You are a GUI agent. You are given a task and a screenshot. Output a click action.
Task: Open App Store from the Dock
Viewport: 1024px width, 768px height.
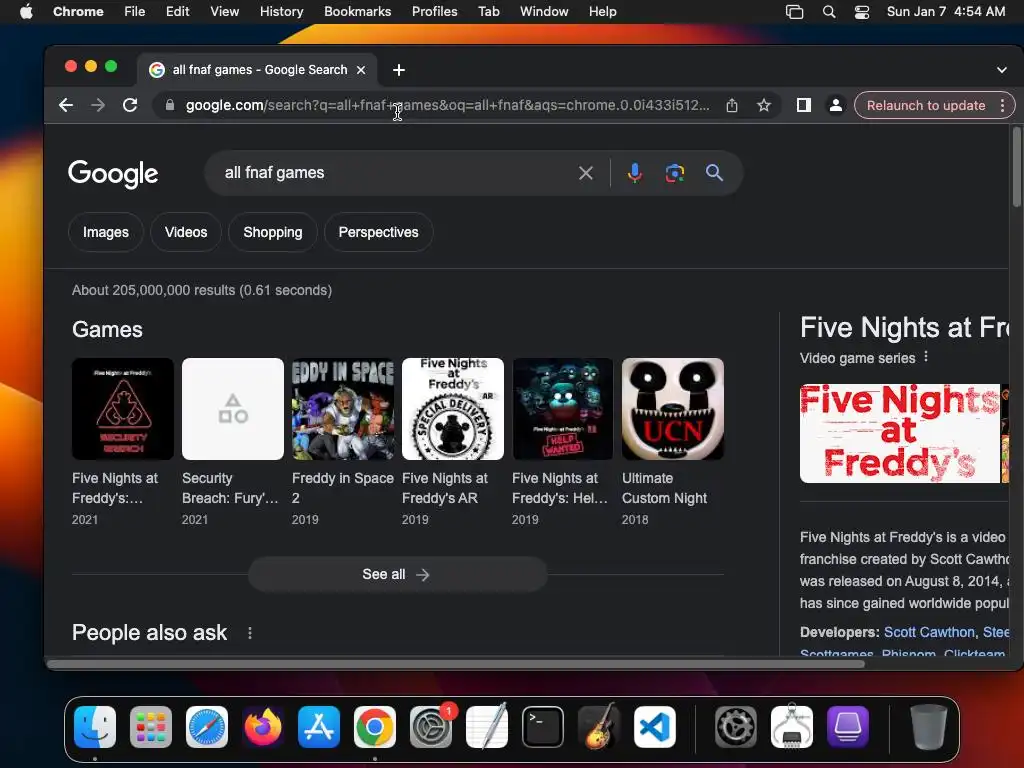319,727
